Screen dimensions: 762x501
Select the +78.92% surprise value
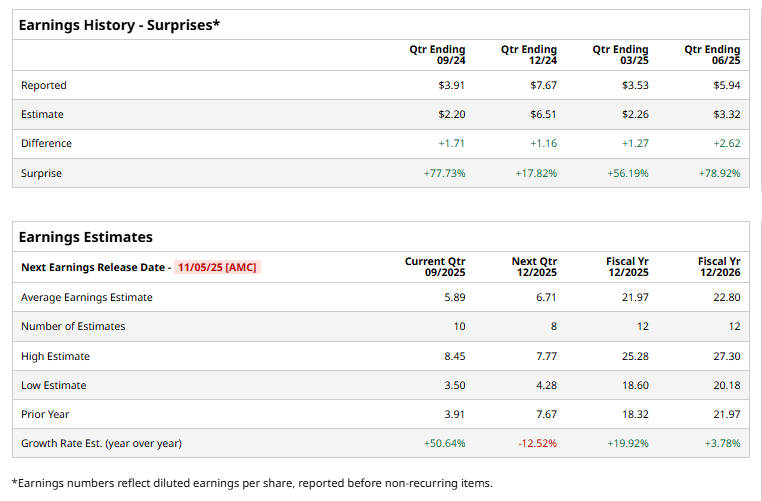coord(720,173)
